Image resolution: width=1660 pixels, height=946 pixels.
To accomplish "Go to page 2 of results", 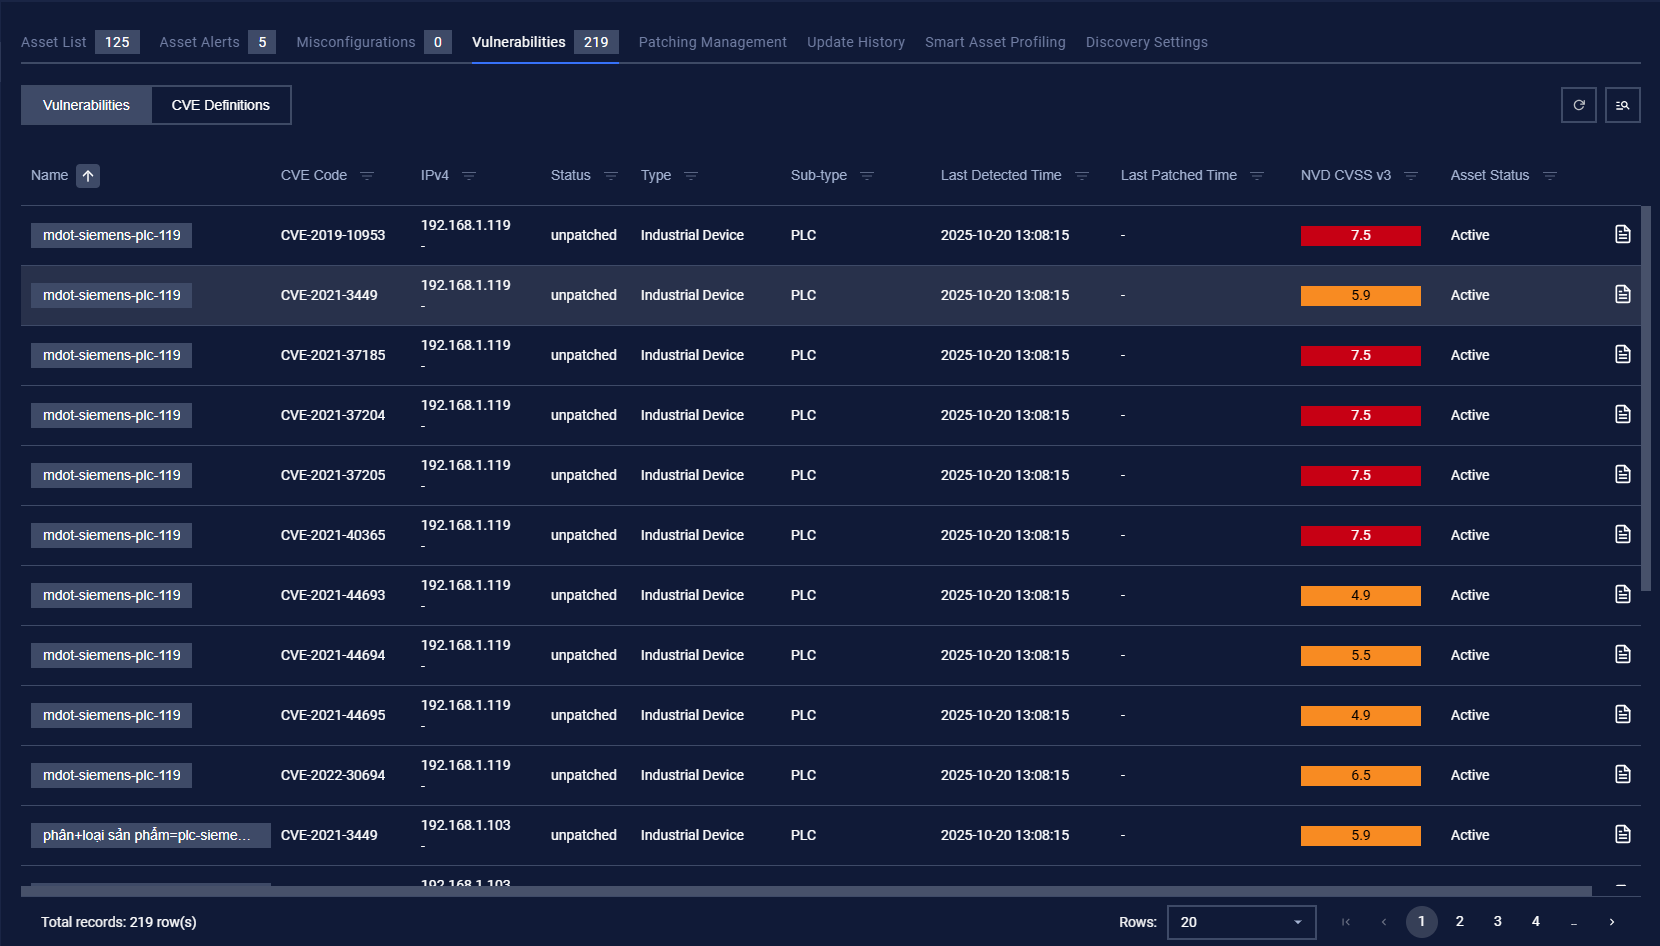I will click(x=1459, y=921).
